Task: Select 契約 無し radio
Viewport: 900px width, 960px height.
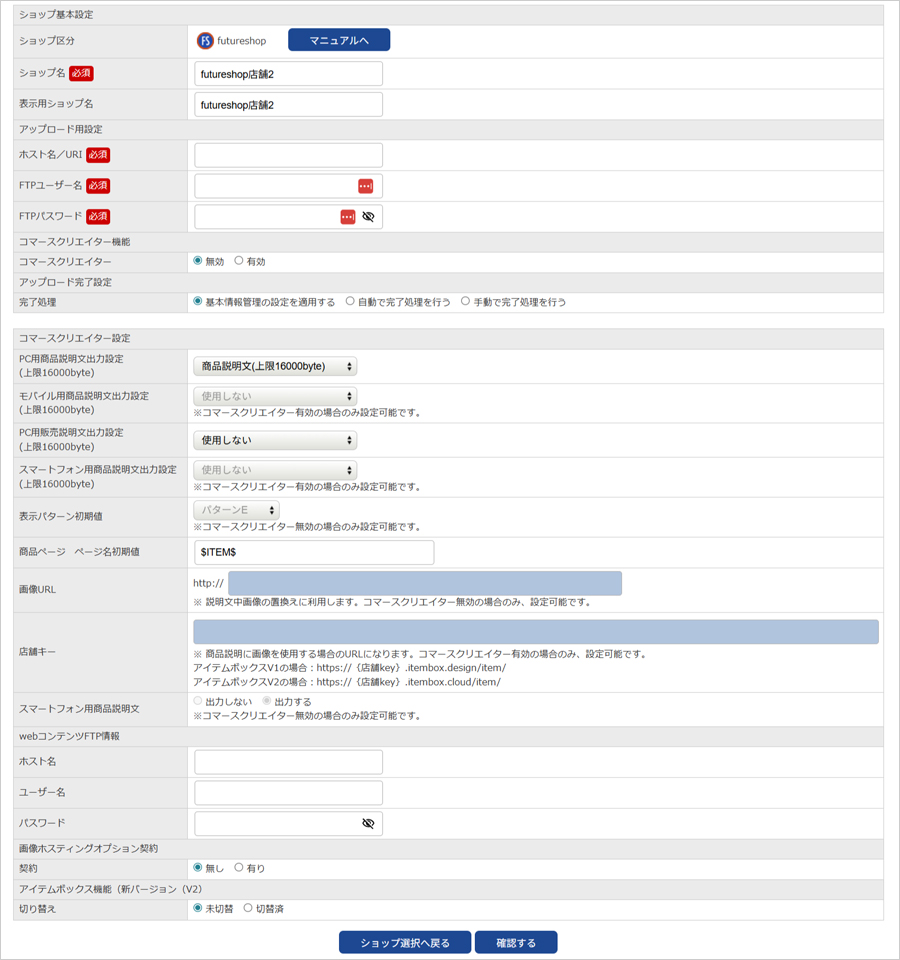Action: (198, 868)
